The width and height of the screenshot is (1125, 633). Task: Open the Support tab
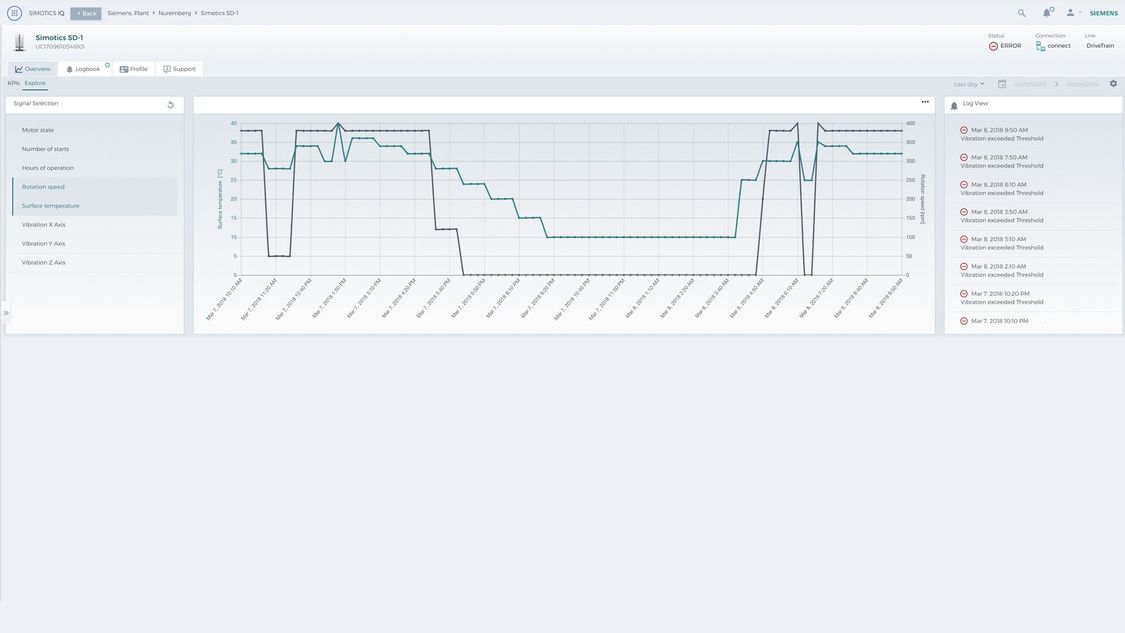point(179,69)
